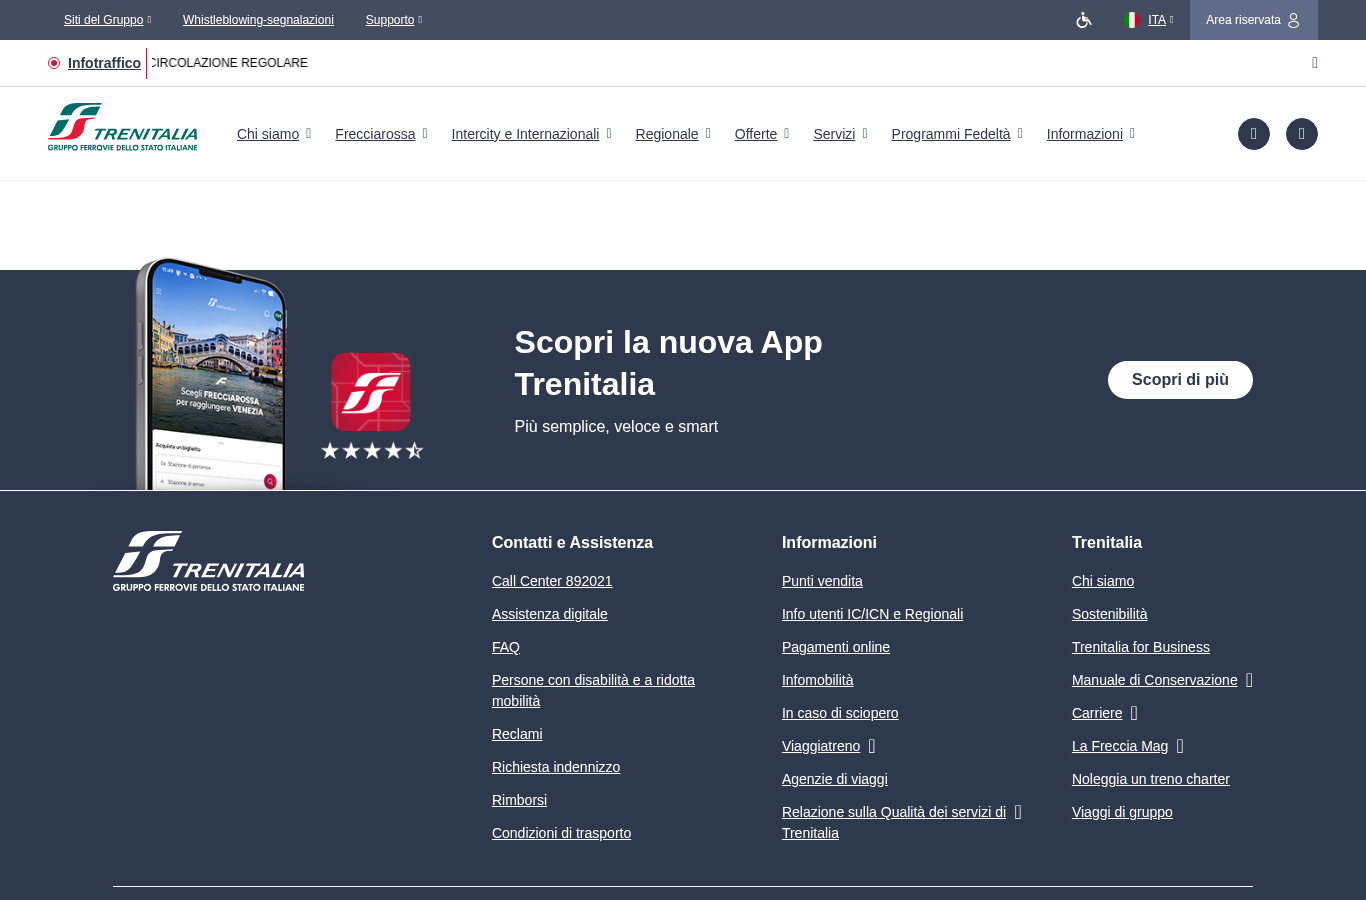The image size is (1366, 900).
Task: Open the Call Center 892021 link
Action: [552, 581]
